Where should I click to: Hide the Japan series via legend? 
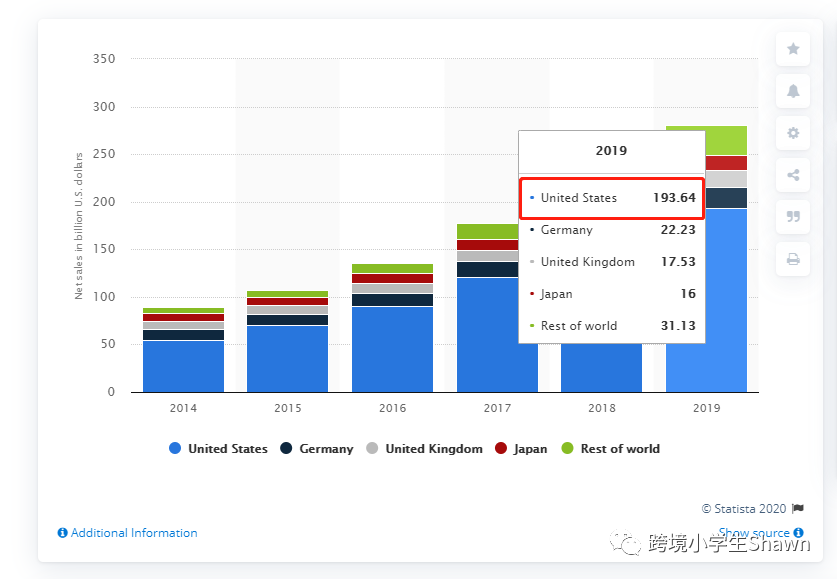[x=521, y=449]
